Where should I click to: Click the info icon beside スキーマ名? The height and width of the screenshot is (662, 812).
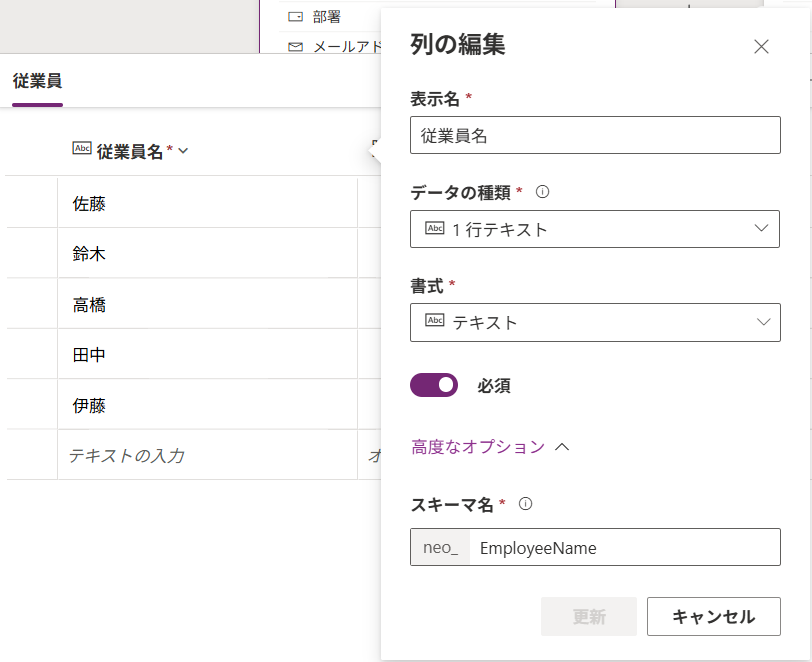[525, 504]
